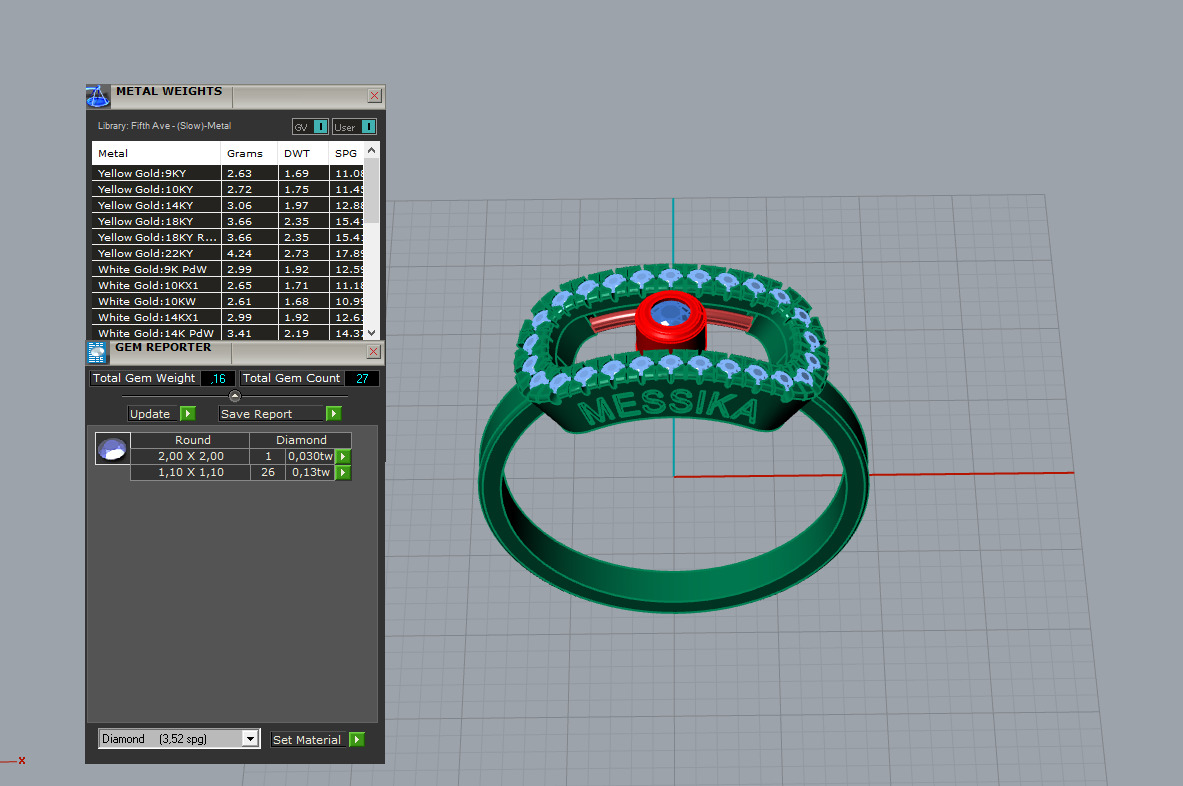Click the 26 gem count cell

click(x=268, y=472)
